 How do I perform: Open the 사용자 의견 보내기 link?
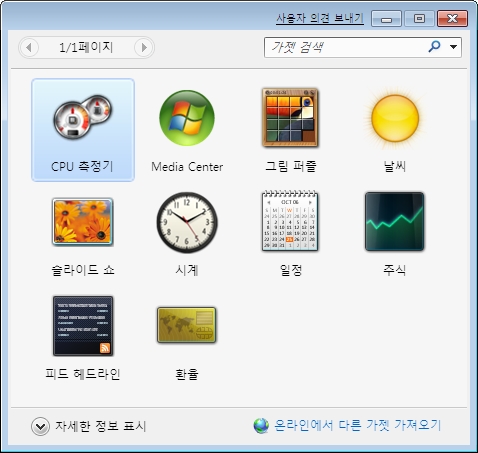pyautogui.click(x=320, y=18)
